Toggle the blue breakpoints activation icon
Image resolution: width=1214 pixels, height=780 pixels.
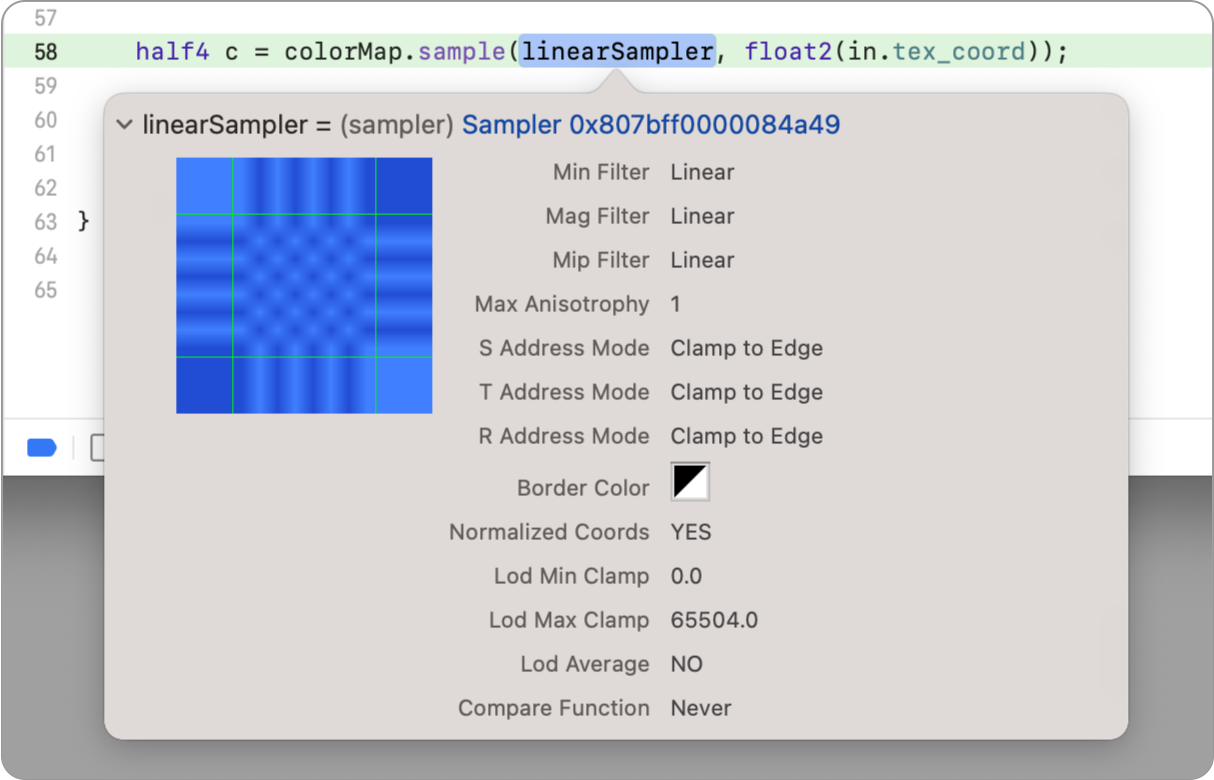pyautogui.click(x=42, y=448)
